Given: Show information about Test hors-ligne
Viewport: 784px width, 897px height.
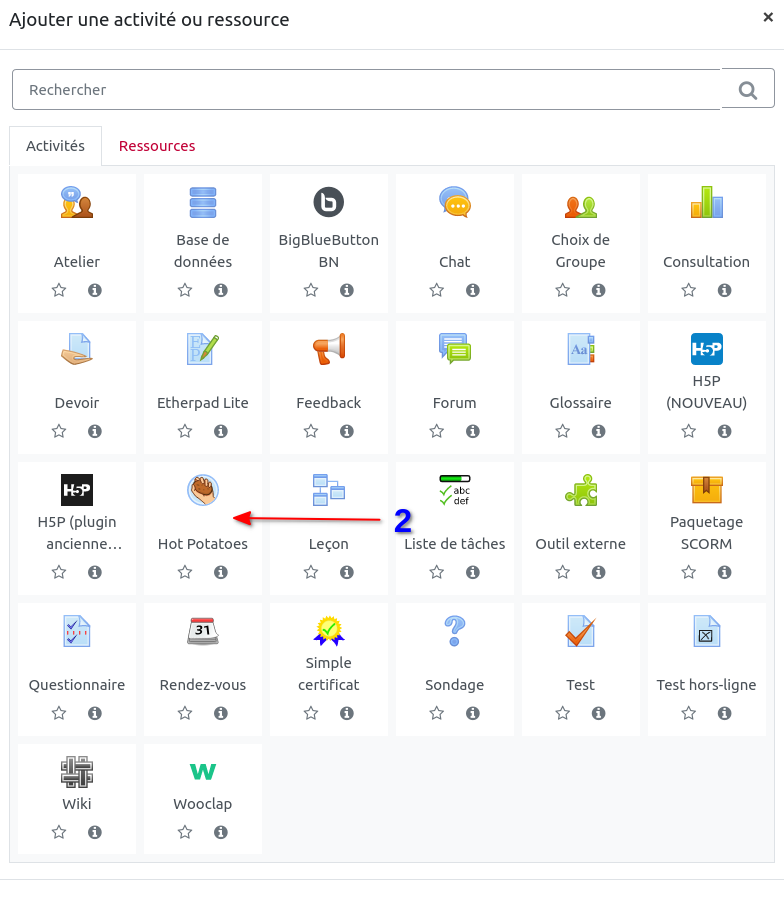Looking at the screenshot, I should [725, 713].
